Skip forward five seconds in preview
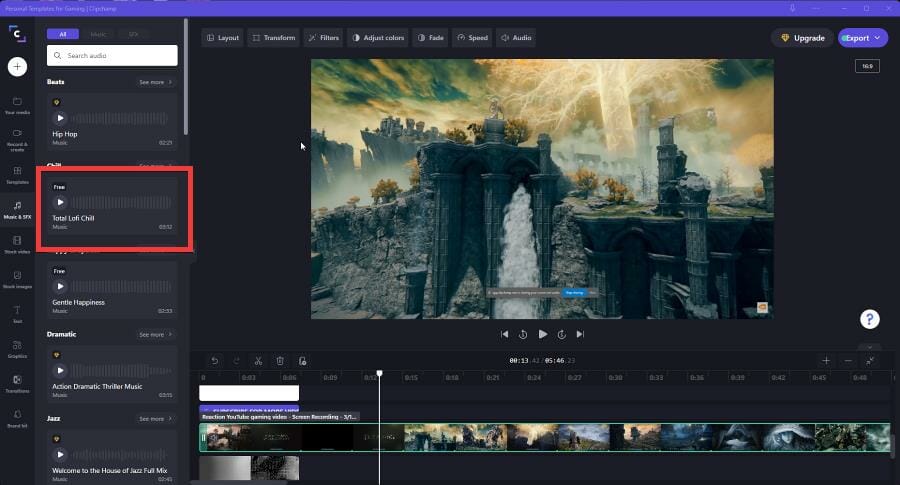The image size is (900, 485). (x=561, y=334)
